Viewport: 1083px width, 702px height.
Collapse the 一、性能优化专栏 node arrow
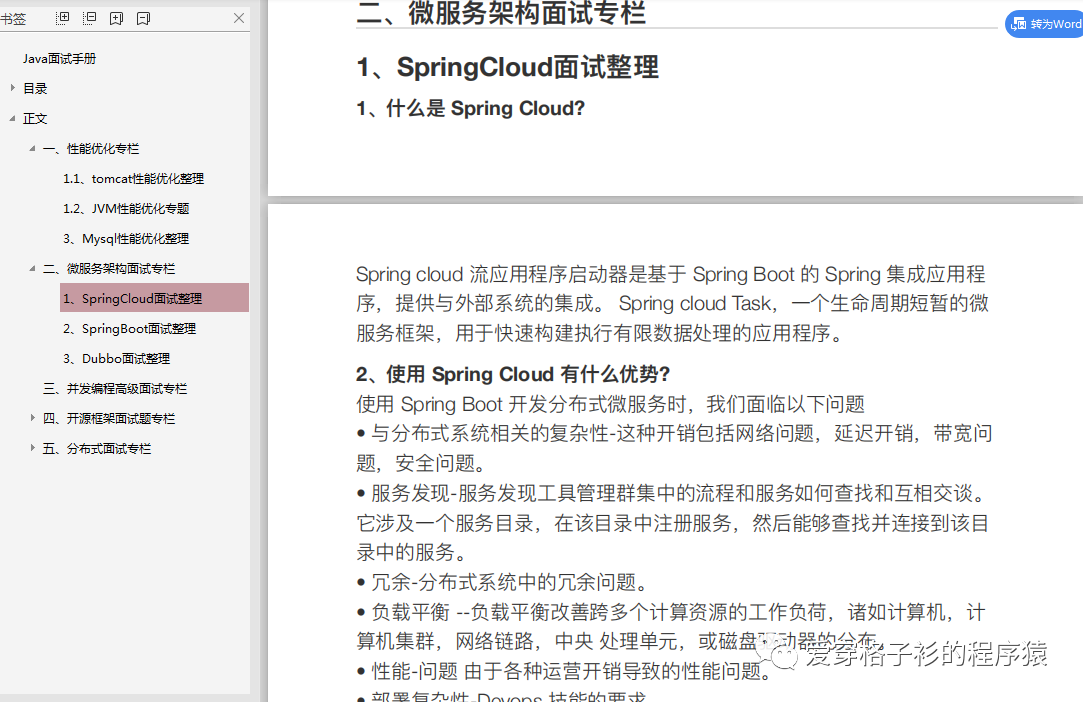[x=32, y=149]
